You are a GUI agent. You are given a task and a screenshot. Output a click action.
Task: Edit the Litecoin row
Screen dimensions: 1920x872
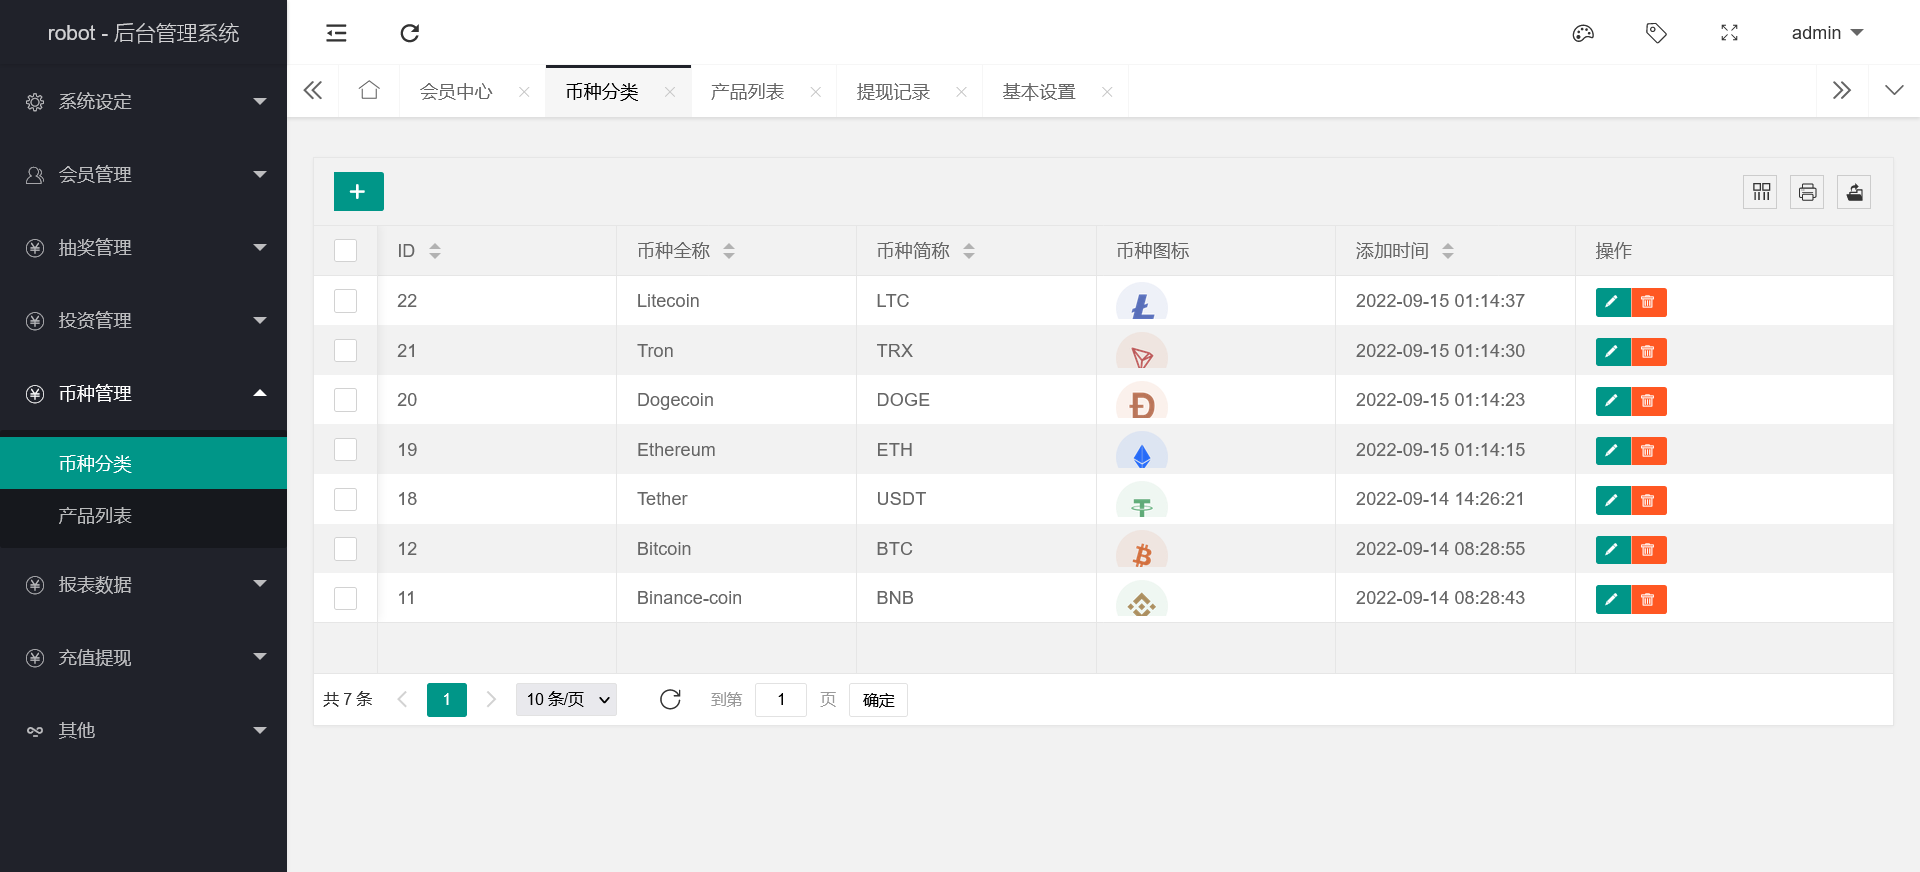click(1612, 302)
